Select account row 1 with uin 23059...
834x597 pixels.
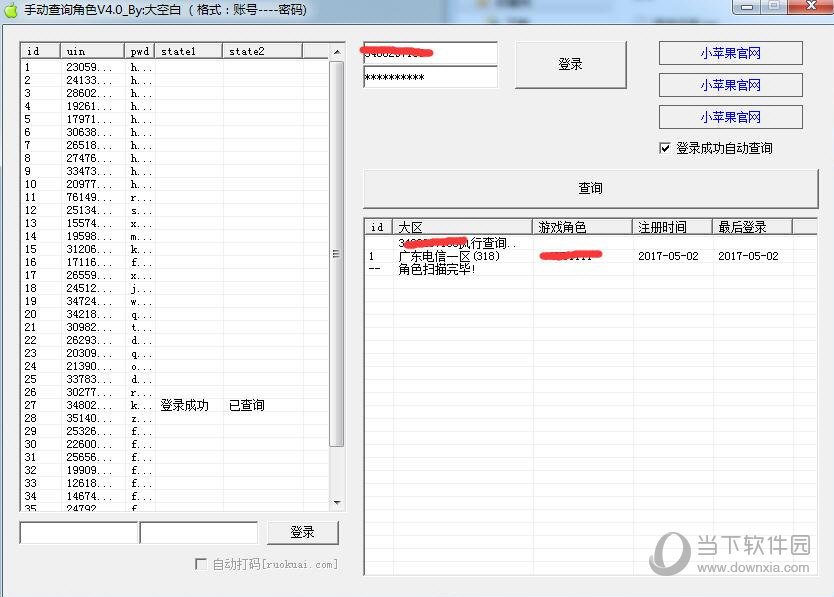point(174,67)
